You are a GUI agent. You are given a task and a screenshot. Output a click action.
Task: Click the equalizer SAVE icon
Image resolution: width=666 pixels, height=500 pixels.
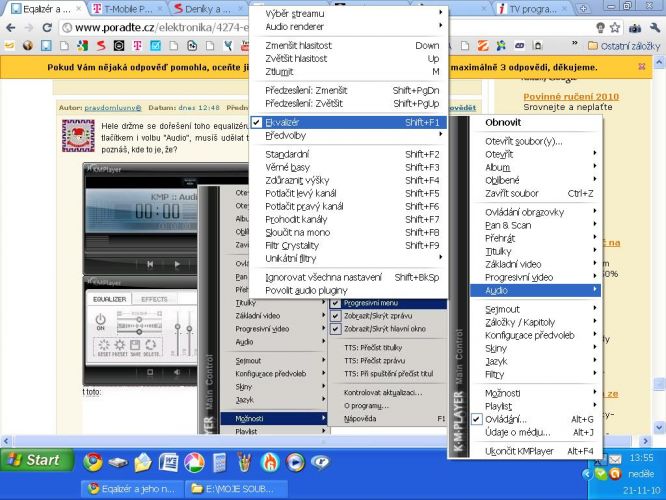(135, 347)
